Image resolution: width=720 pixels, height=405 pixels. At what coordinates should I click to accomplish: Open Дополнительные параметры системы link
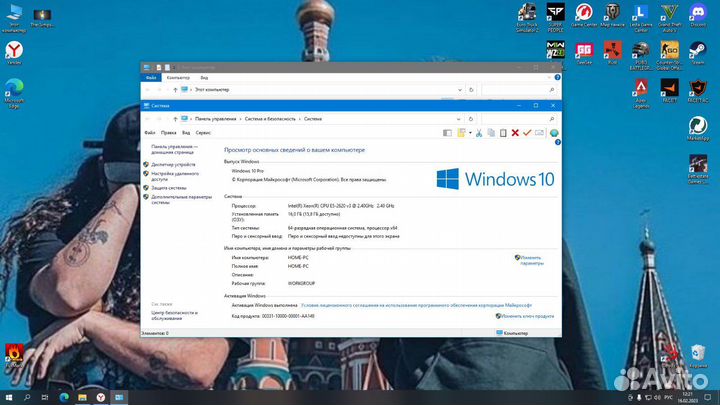(x=181, y=199)
